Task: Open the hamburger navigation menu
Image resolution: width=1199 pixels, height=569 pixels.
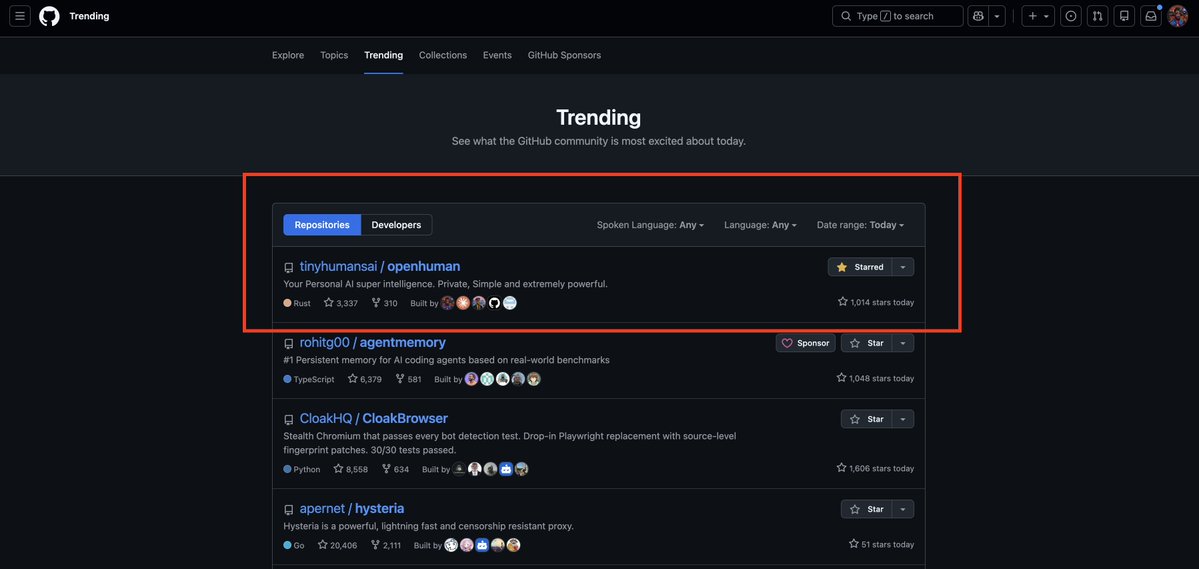Action: point(20,16)
